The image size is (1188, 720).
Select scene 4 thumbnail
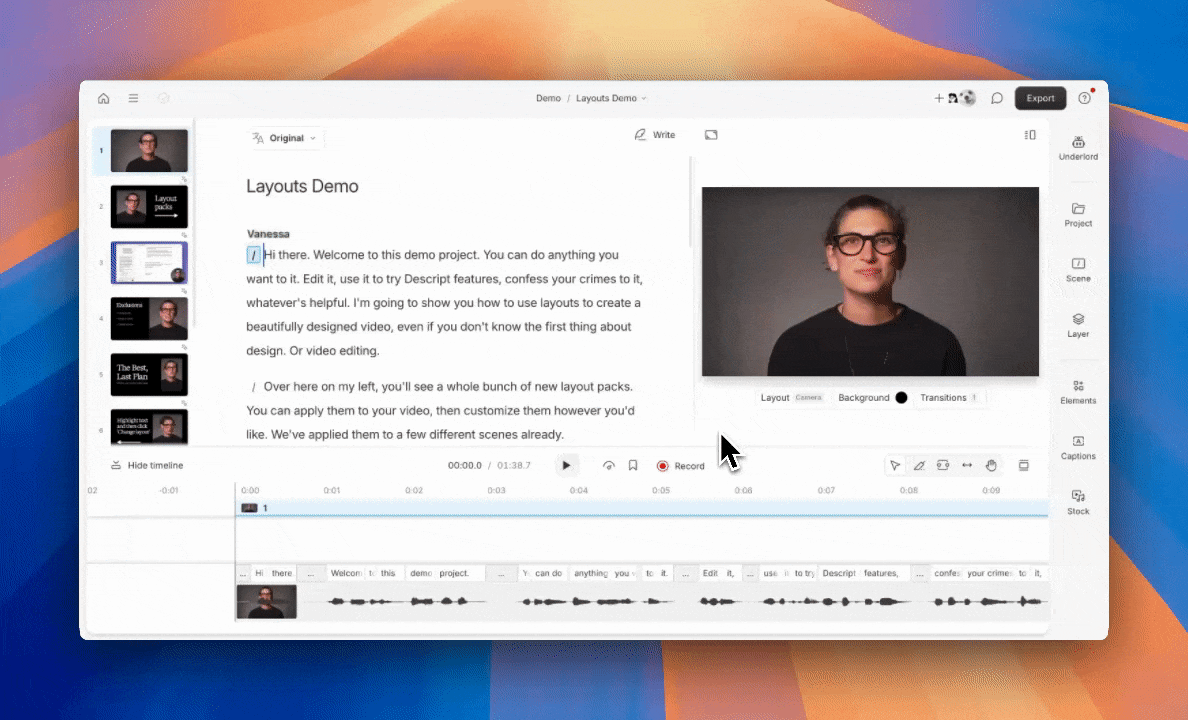coord(149,318)
